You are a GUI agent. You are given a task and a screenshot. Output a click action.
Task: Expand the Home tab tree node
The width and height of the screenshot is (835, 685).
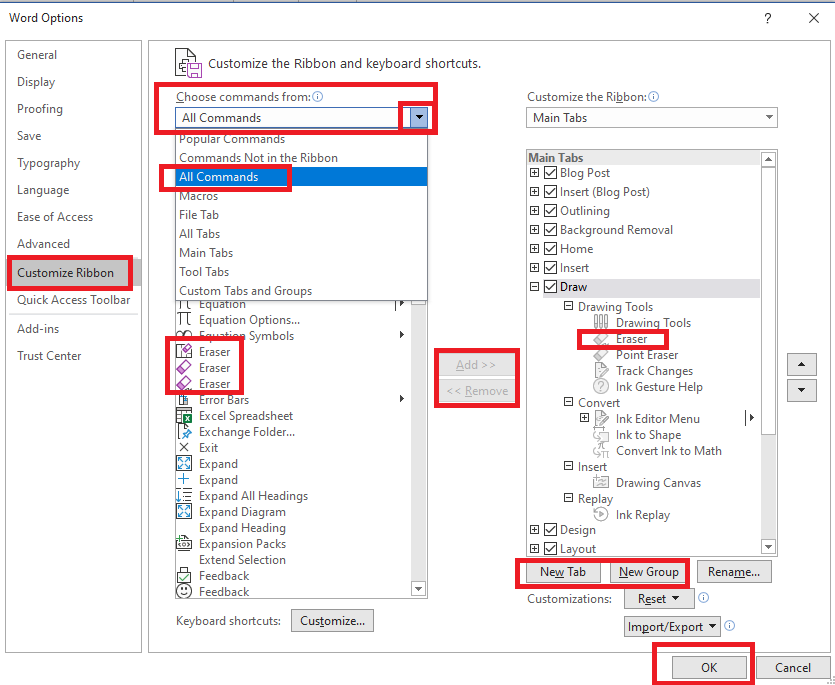pos(535,249)
